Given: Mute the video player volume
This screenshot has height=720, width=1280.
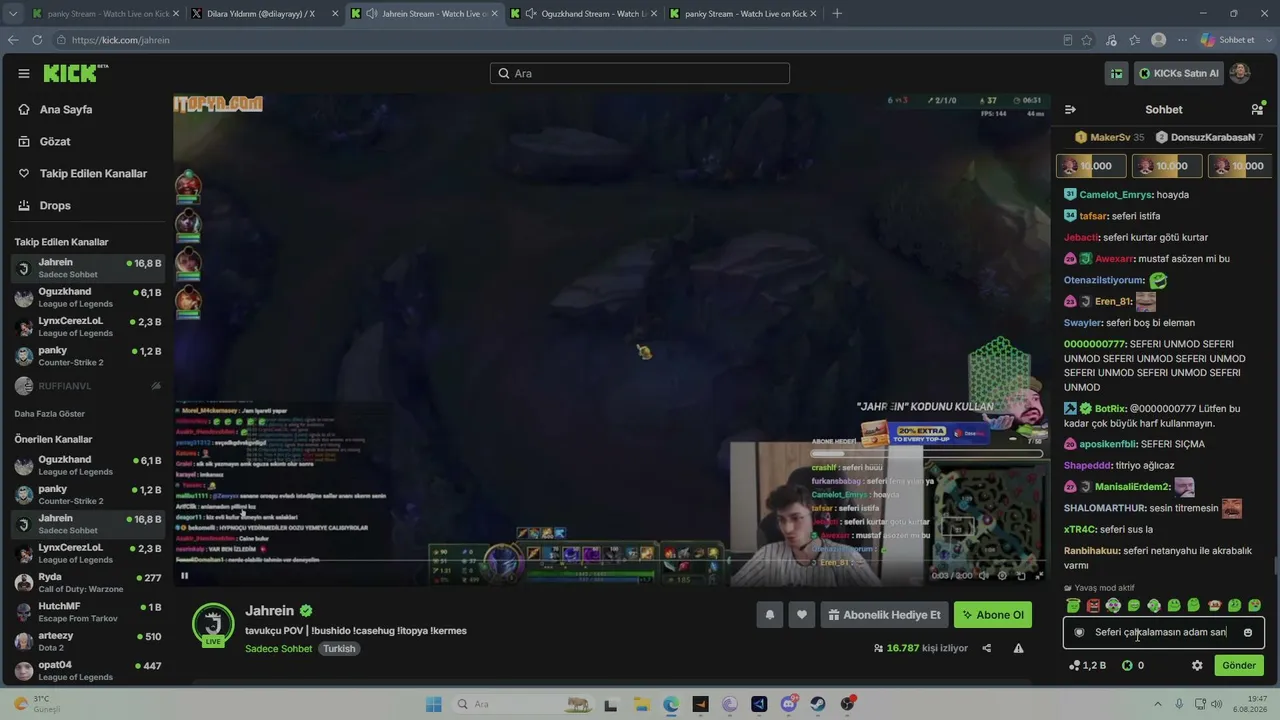Looking at the screenshot, I should point(984,575).
